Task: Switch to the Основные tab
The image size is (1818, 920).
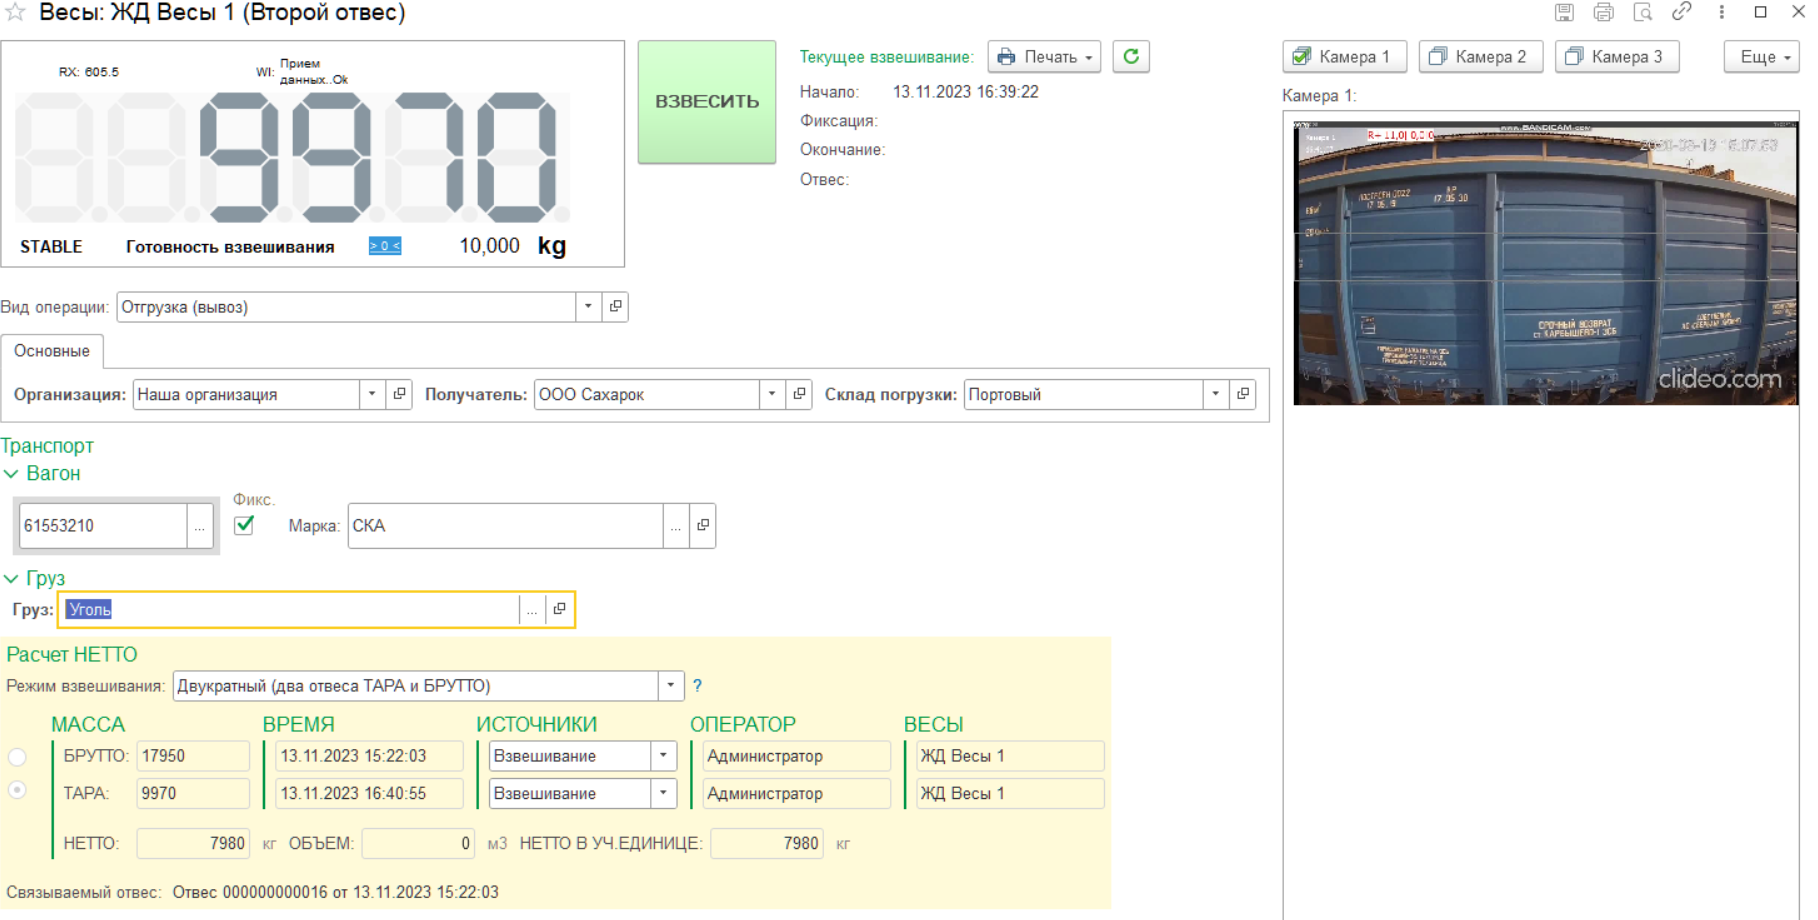Action: click(x=52, y=351)
